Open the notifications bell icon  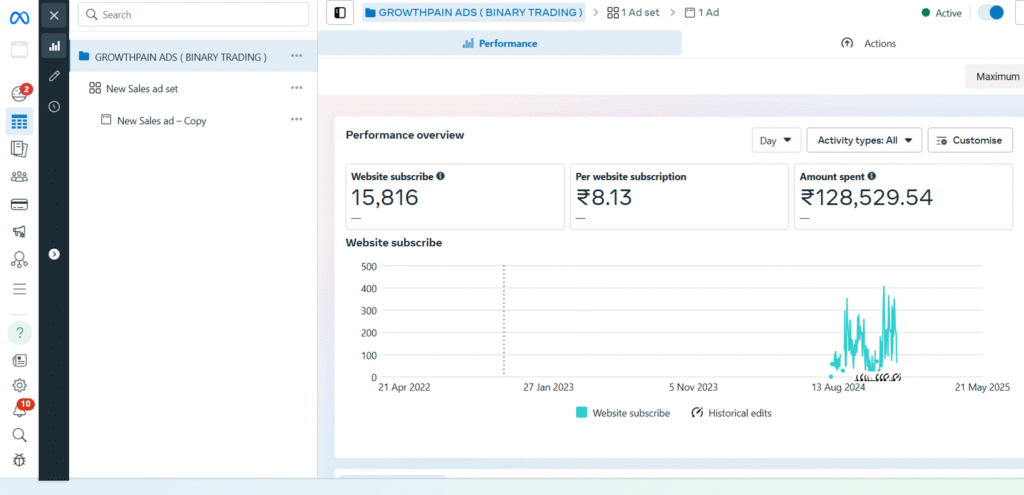pos(19,410)
